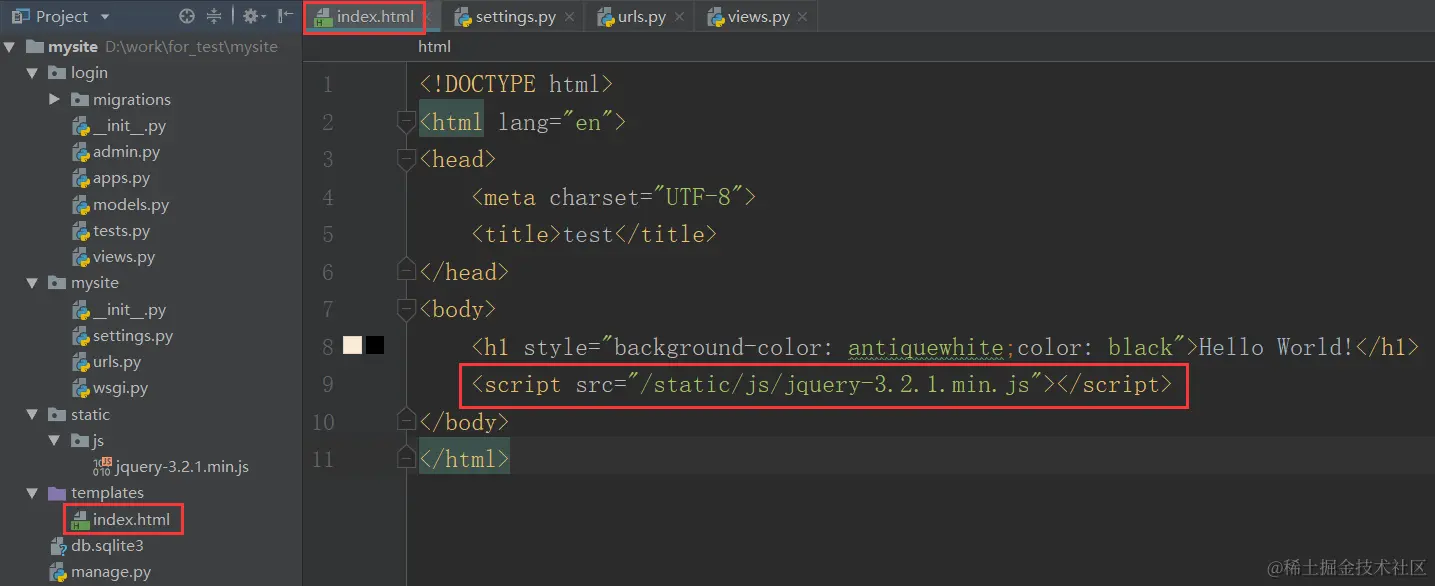
Task: Click the database file icon beside db.sqlite3
Action: pos(59,546)
